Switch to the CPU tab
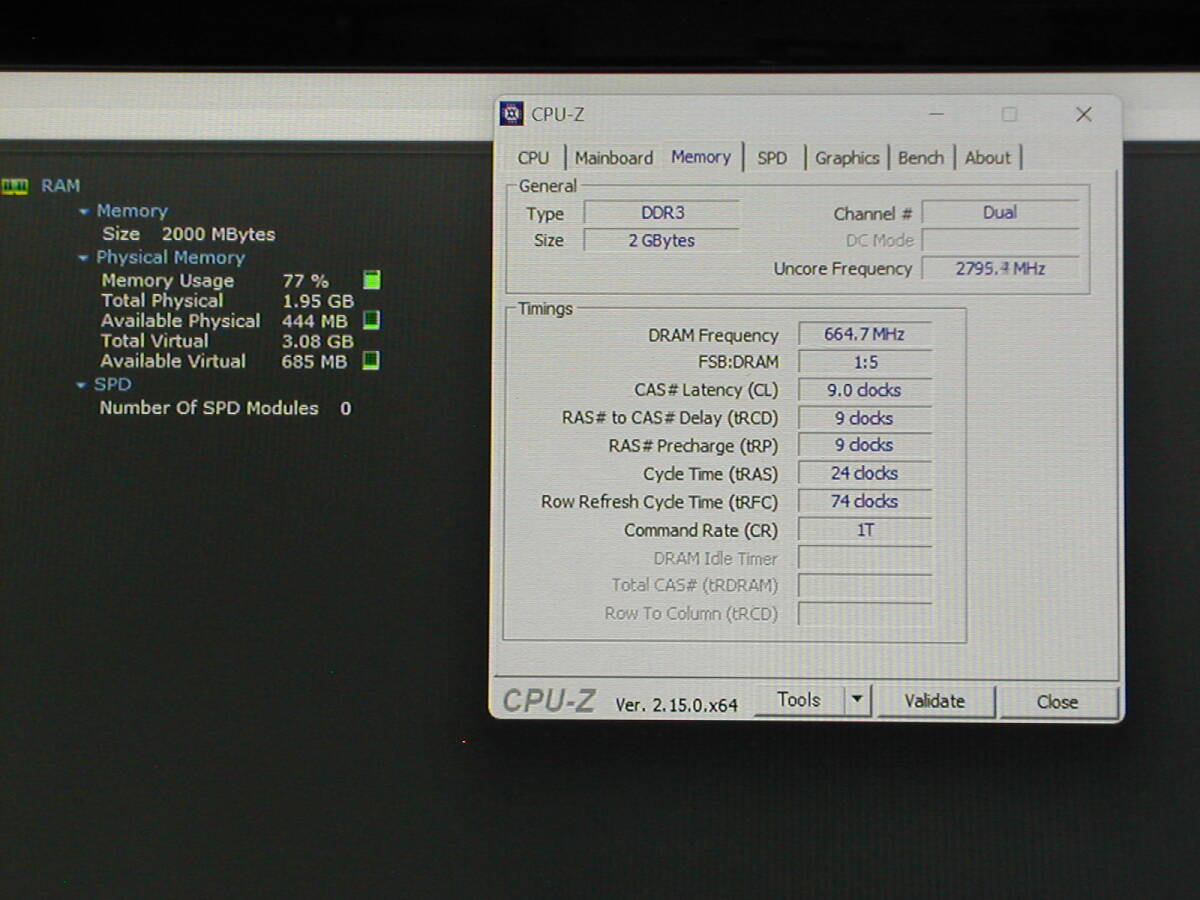Image resolution: width=1200 pixels, height=900 pixels. click(533, 158)
